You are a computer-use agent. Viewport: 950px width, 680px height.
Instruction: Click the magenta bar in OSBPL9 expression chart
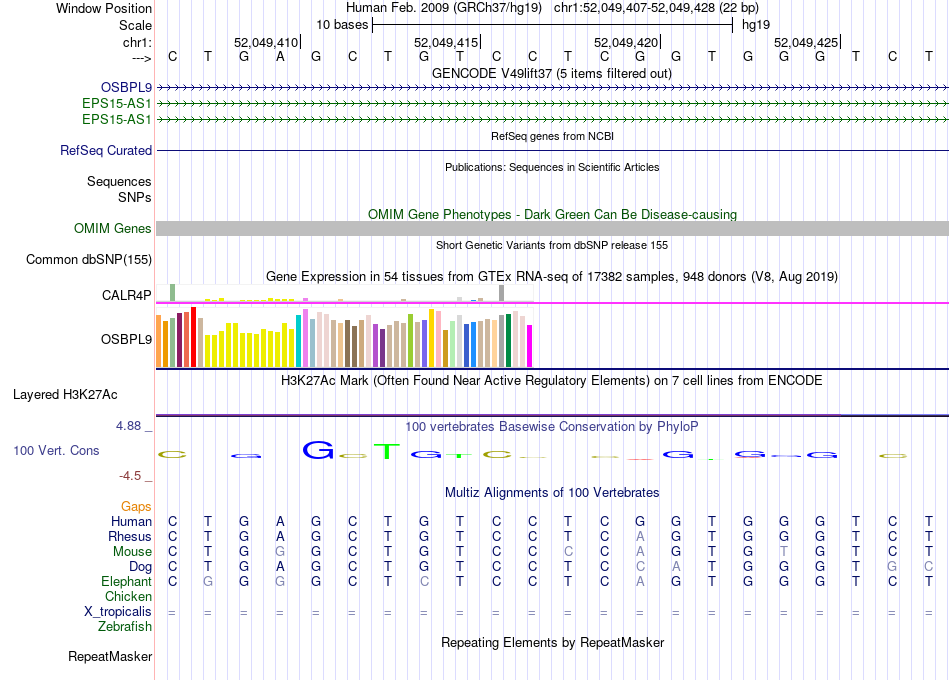pos(529,346)
